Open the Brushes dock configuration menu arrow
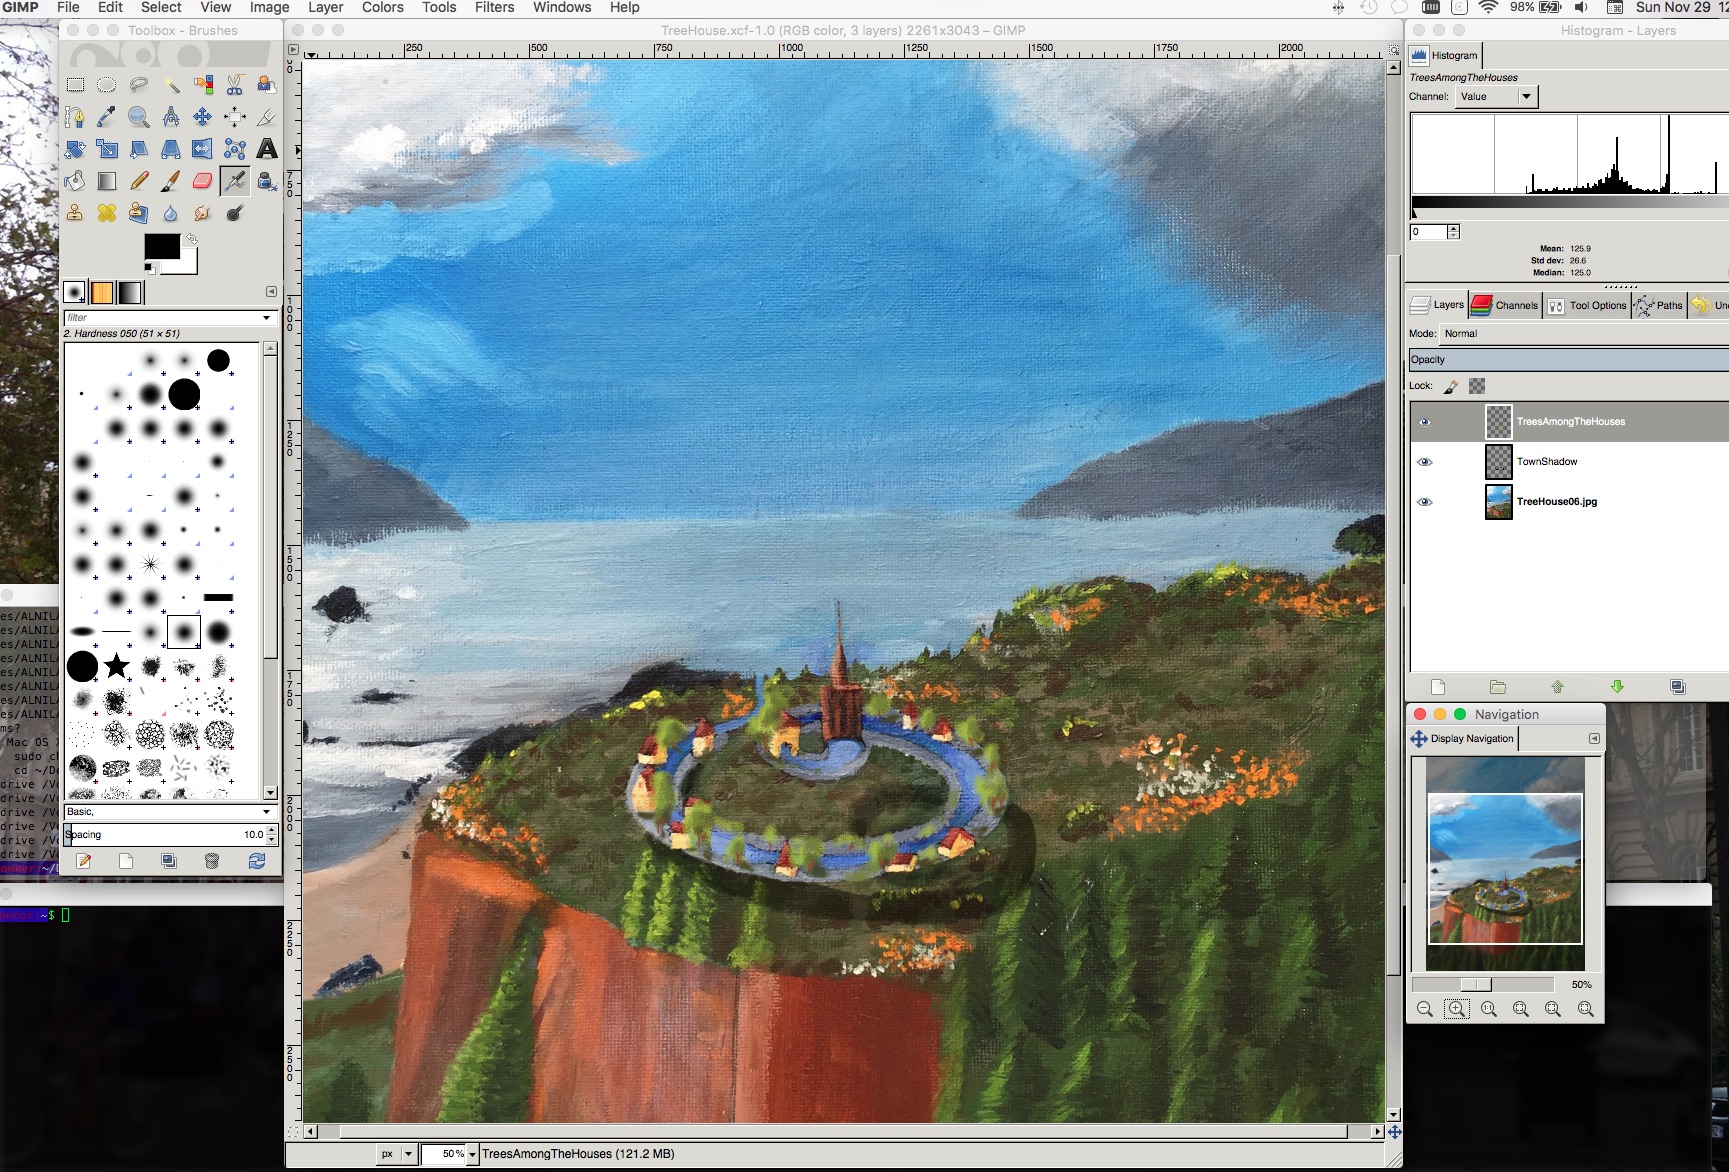The width and height of the screenshot is (1729, 1172). pos(271,292)
